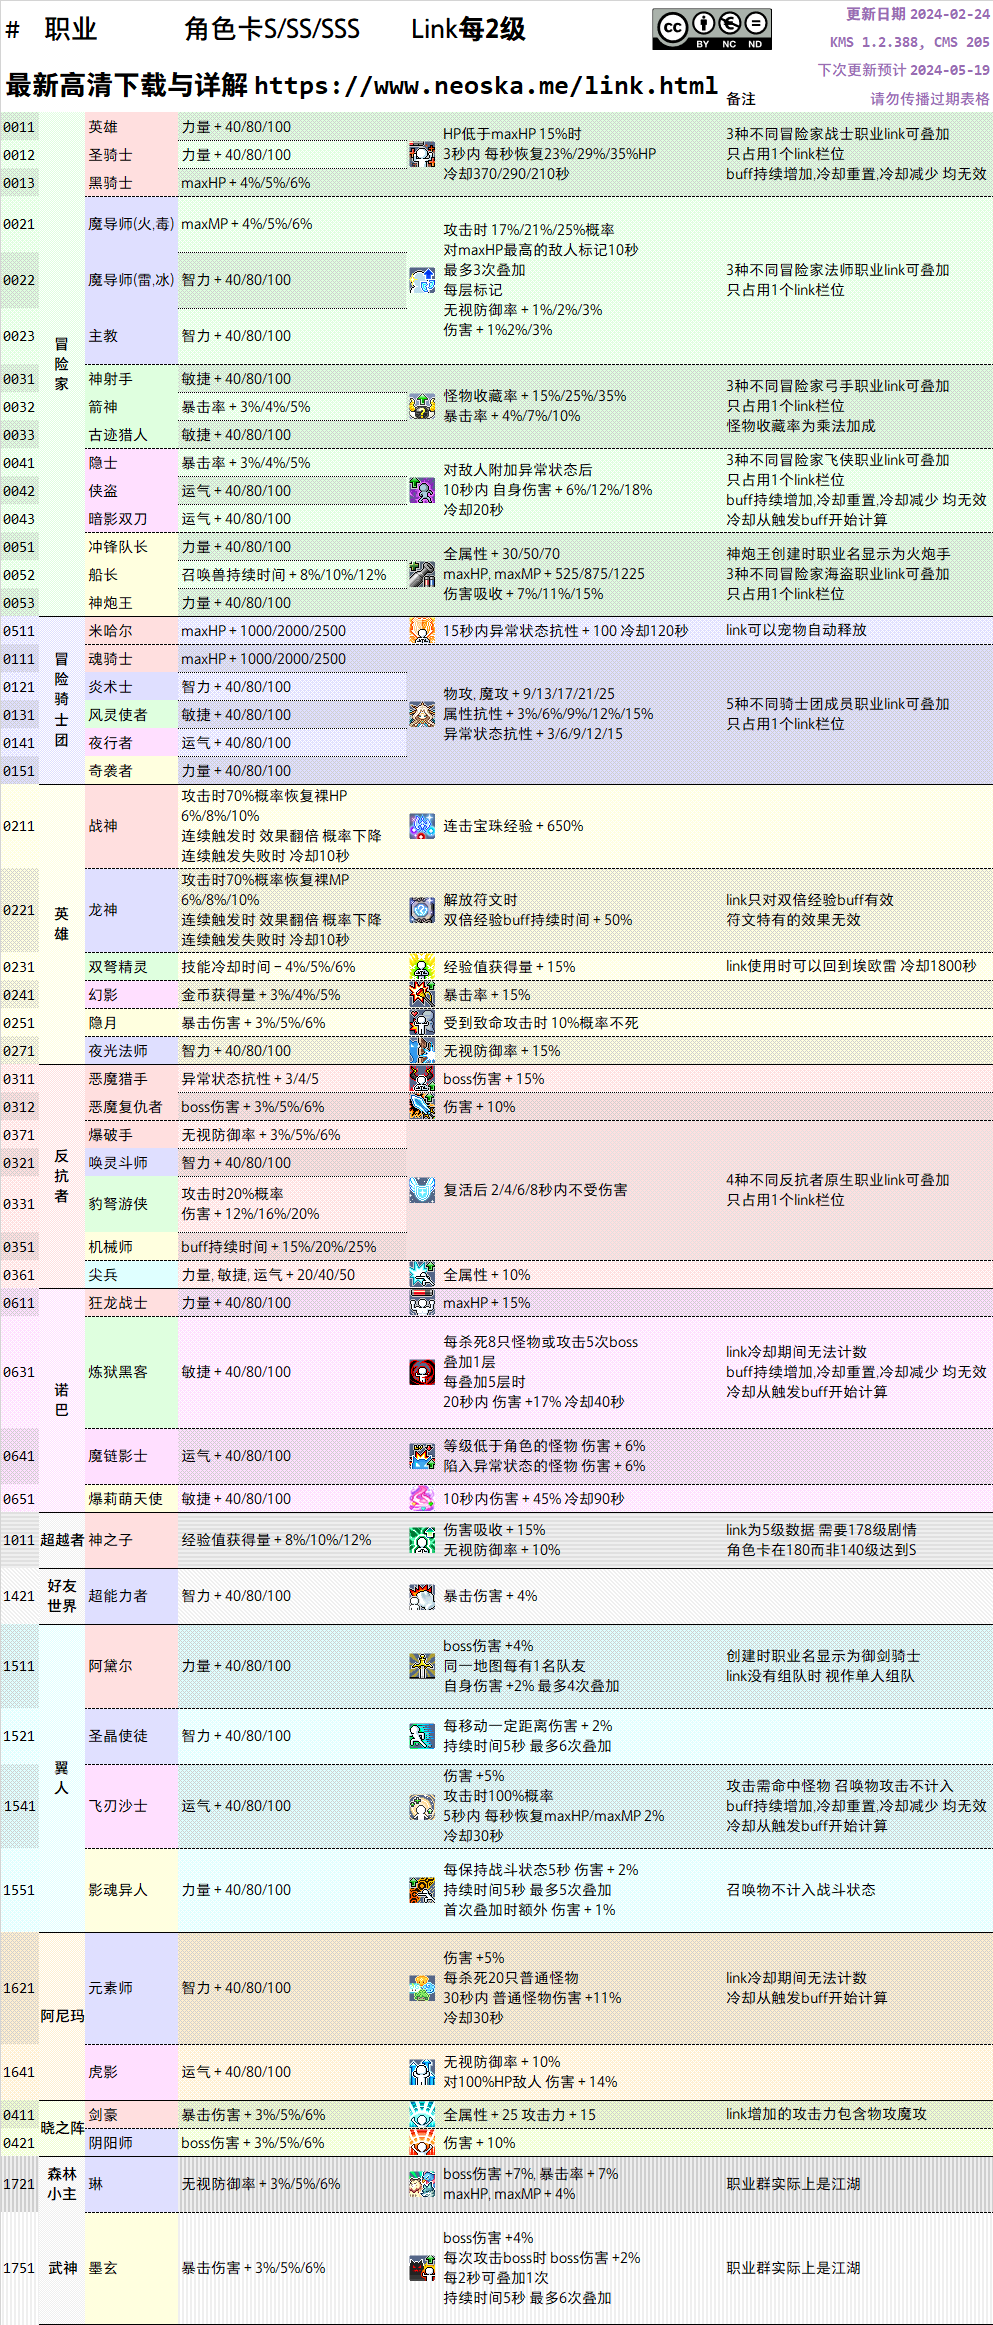993x2325 pixels.
Task: Click the adventurer warrior link skill icon (HP低于maxHP 15%时)
Action: tap(422, 155)
